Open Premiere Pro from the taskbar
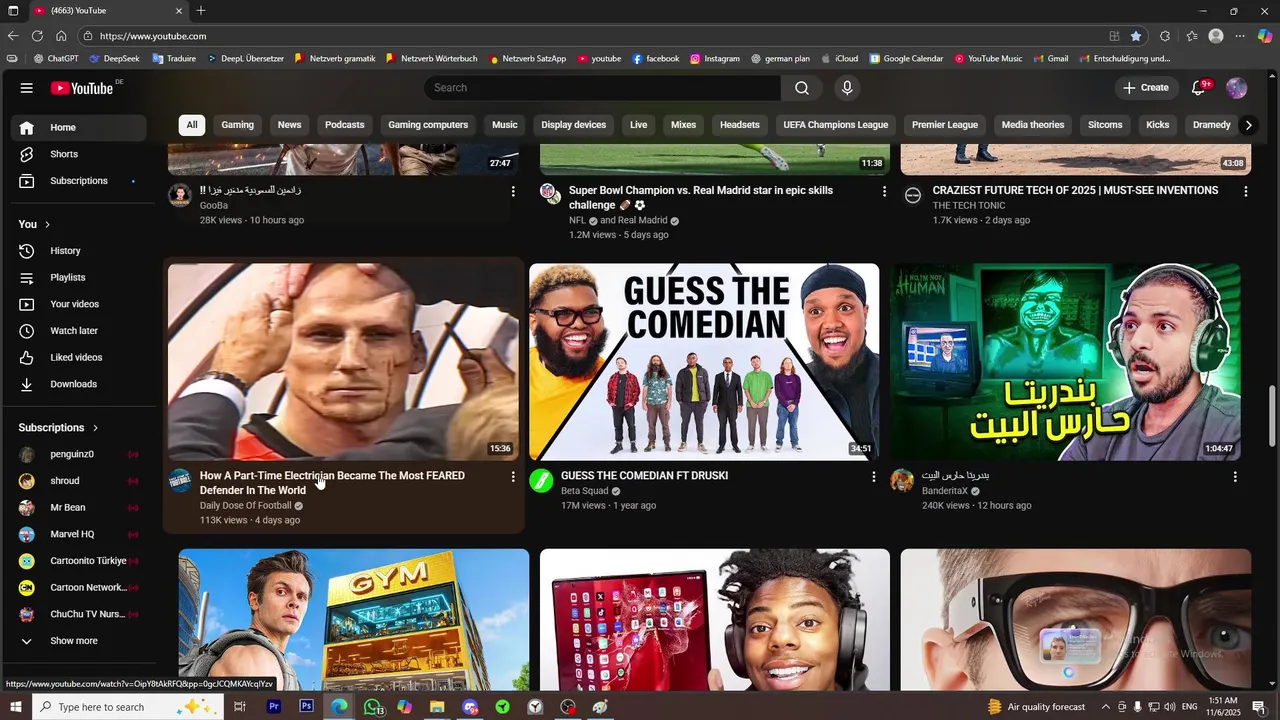Image resolution: width=1280 pixels, height=720 pixels. point(274,707)
